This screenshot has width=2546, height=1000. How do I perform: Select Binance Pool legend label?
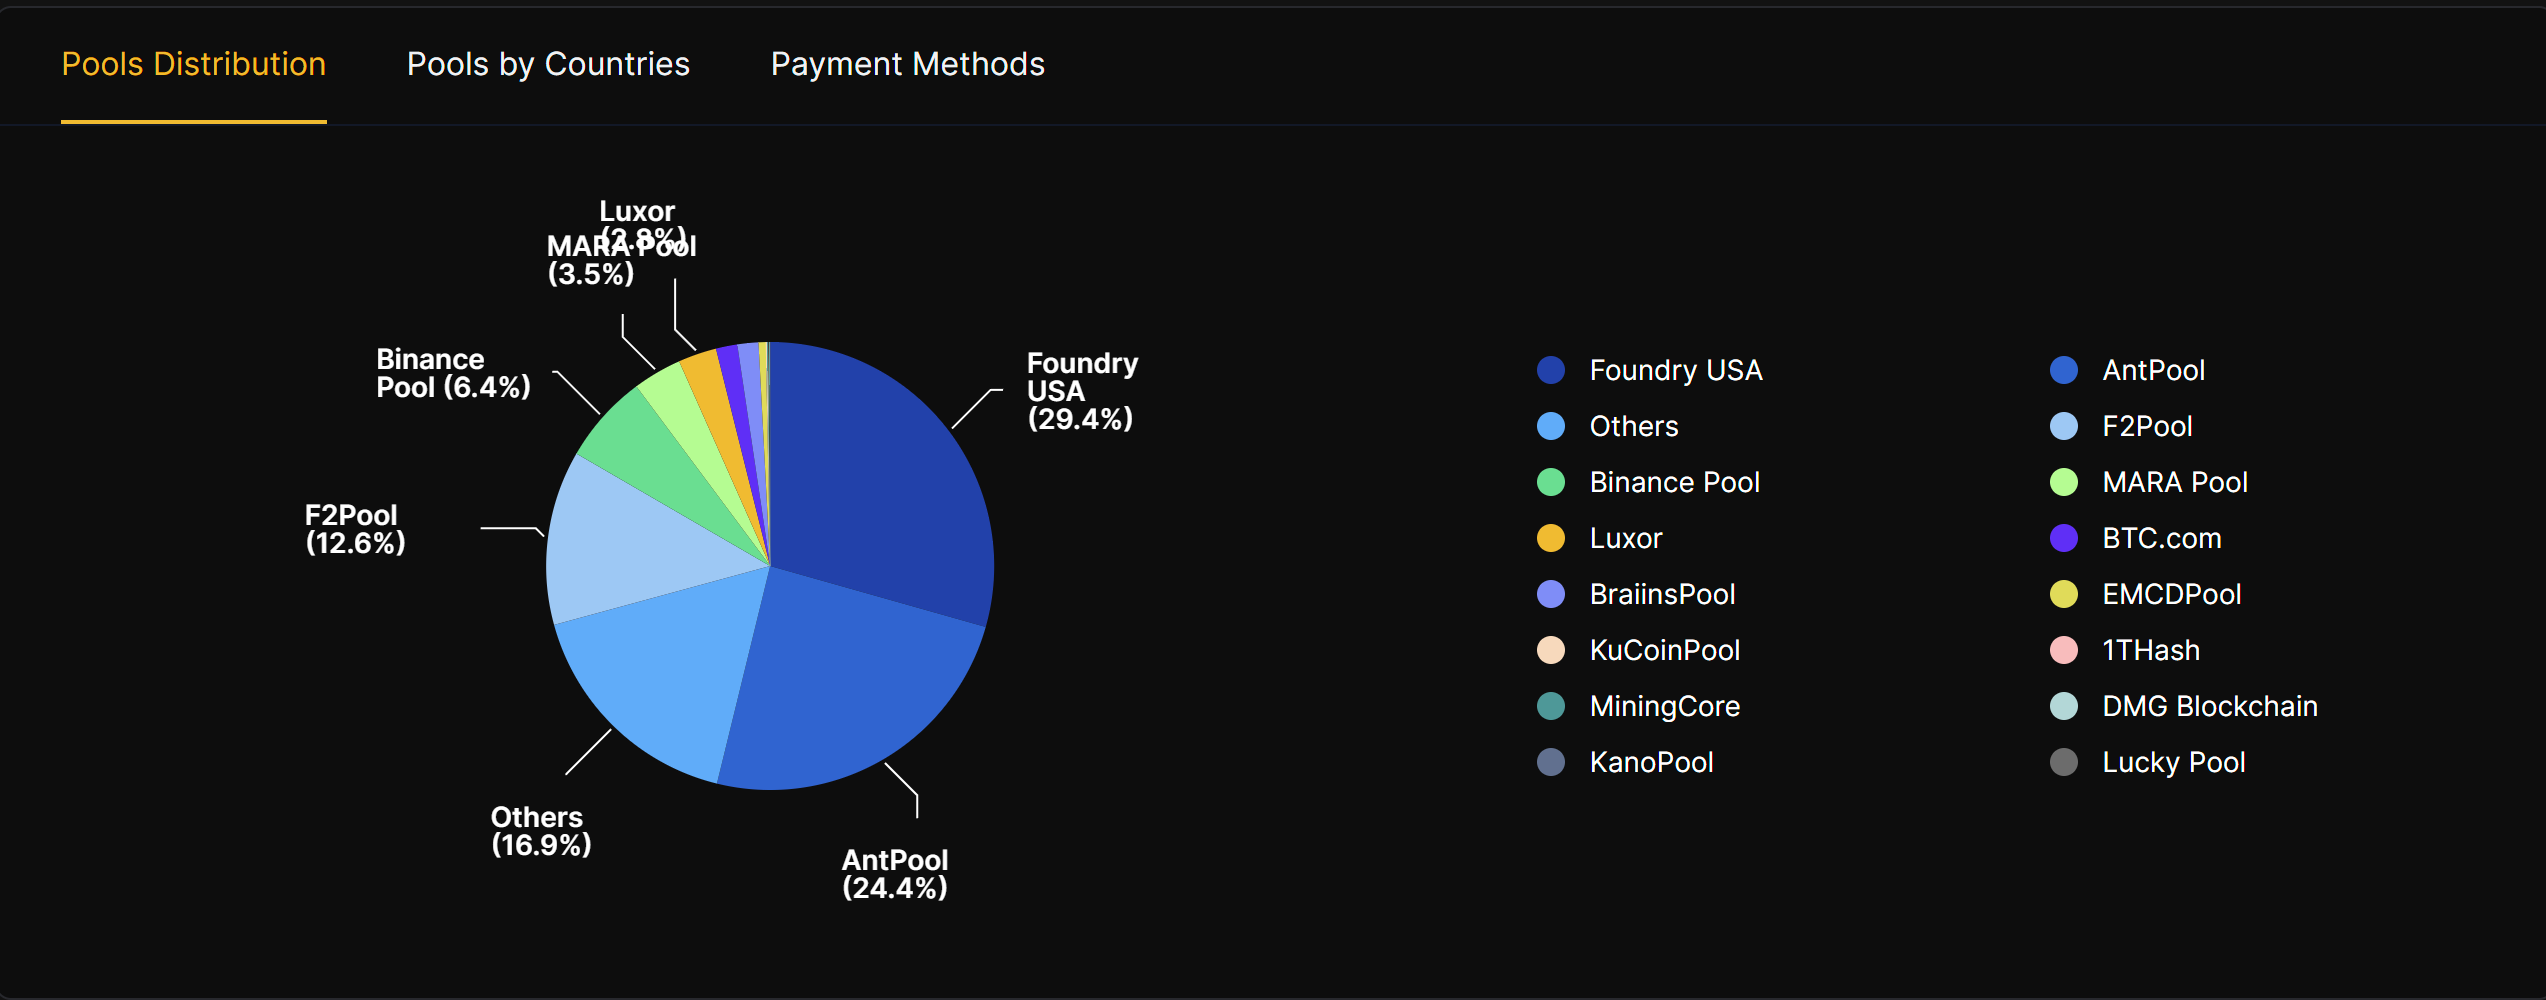(1675, 482)
